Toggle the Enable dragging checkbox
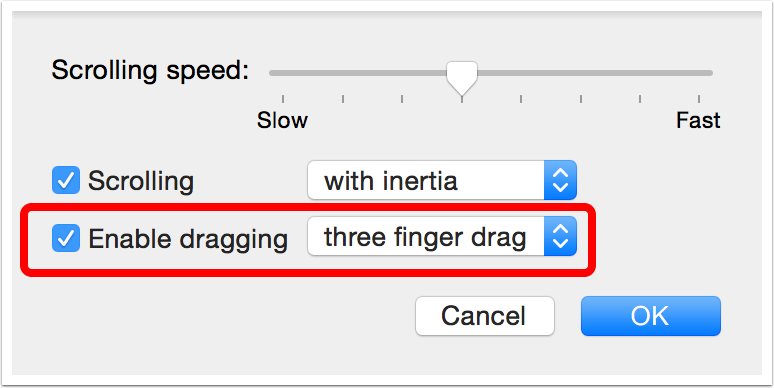 [x=66, y=238]
